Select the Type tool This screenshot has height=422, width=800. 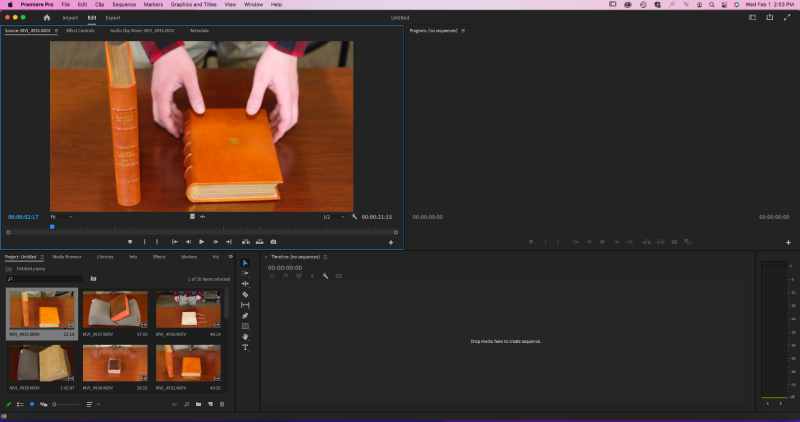tap(245, 347)
